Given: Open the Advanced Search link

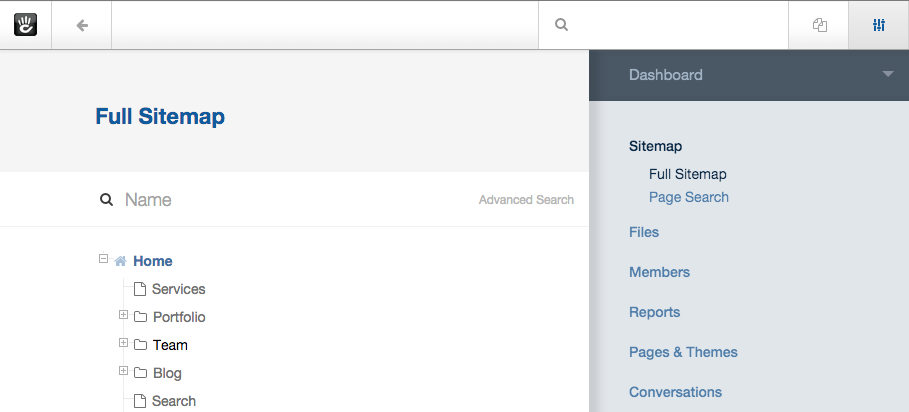Looking at the screenshot, I should 526,200.
